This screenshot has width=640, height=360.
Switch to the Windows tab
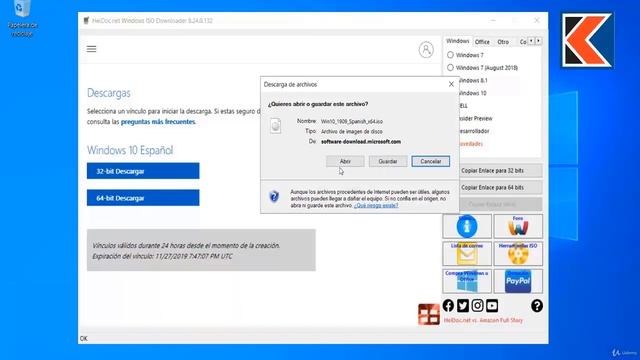(458, 41)
